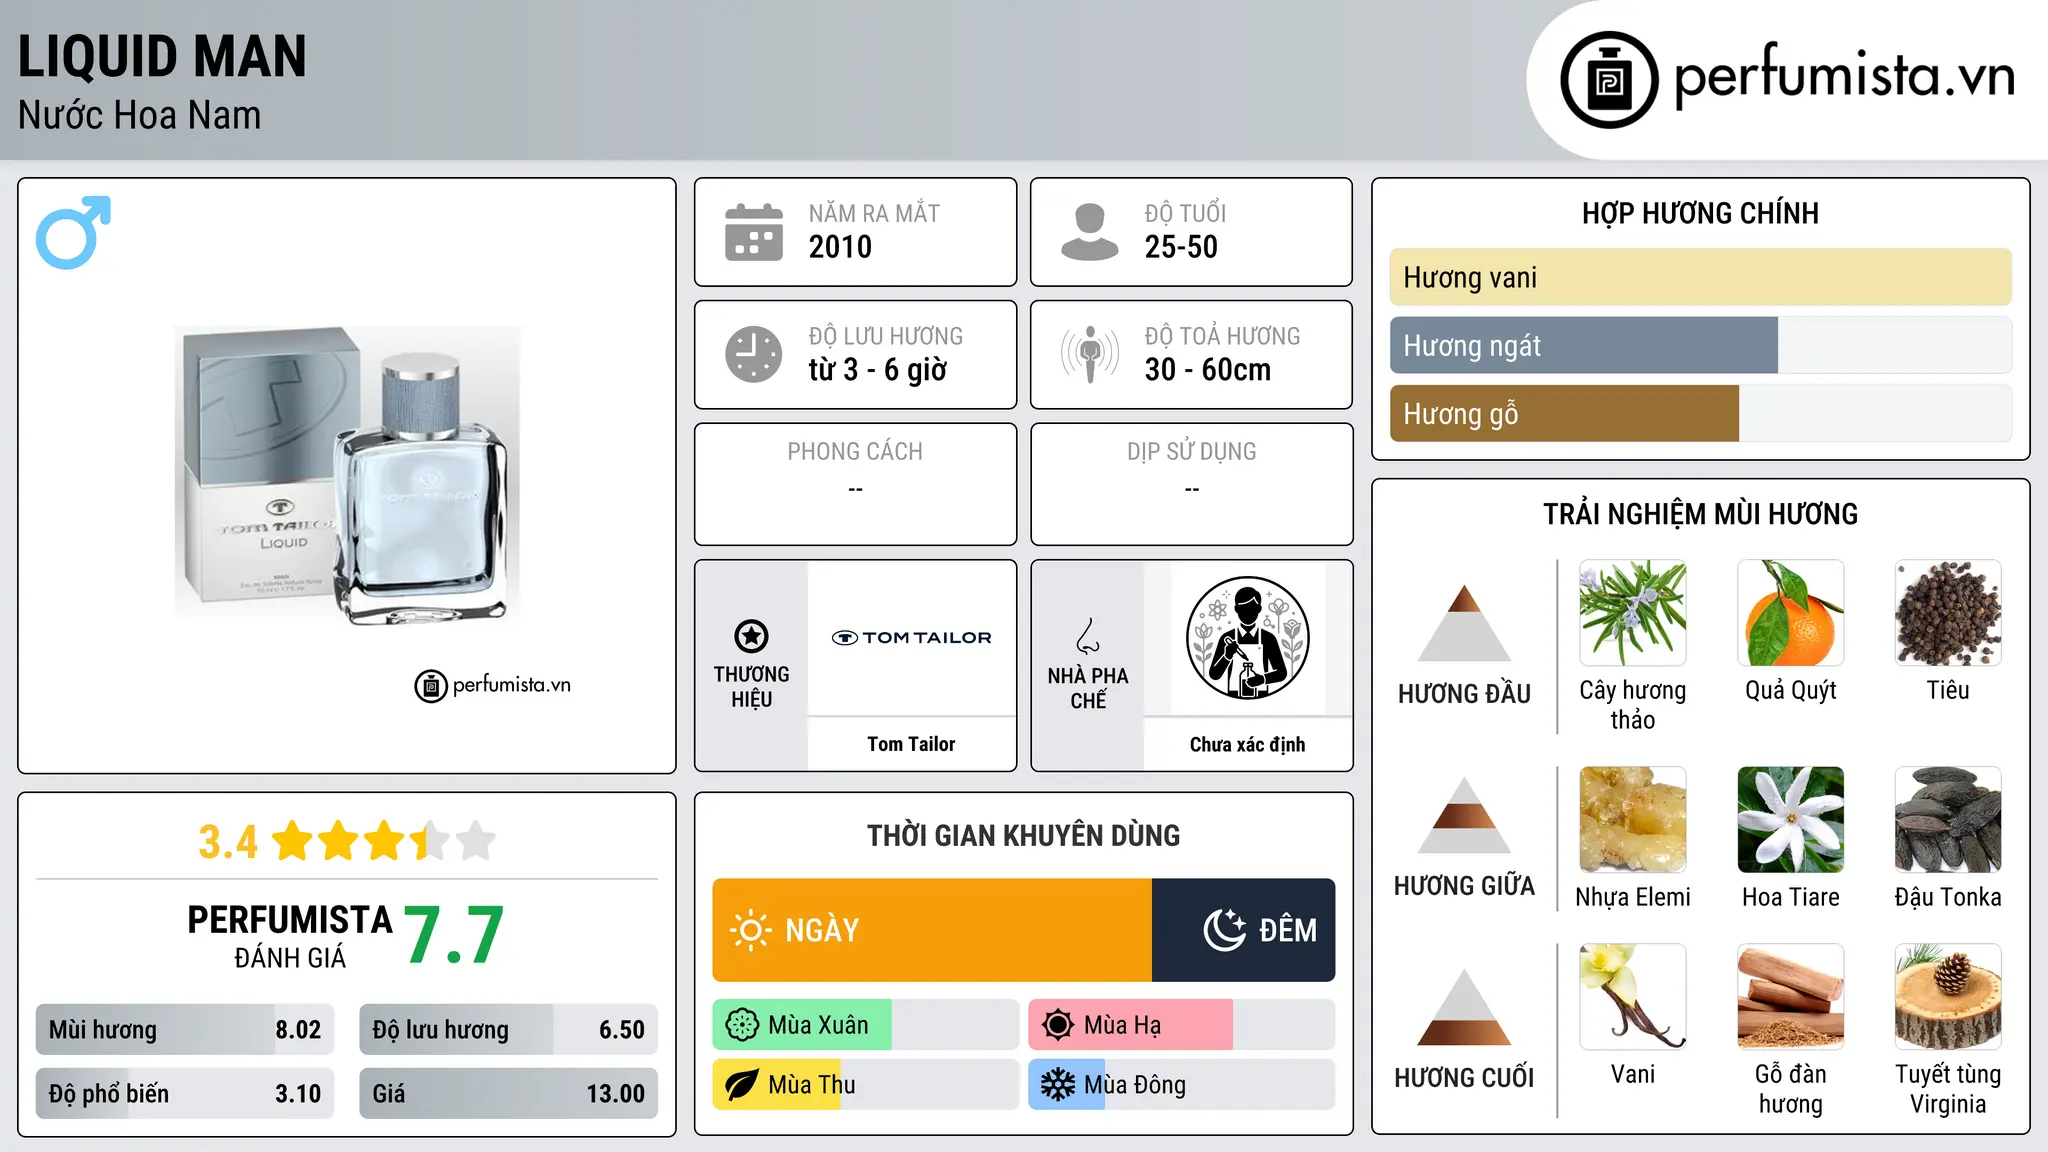Click the orange Ngày daytime bar

pos(932,930)
